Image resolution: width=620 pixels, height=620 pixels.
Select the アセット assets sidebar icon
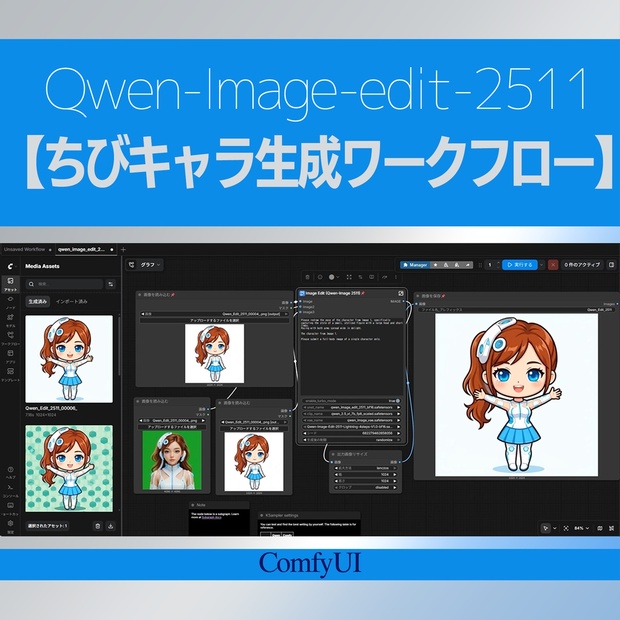click(10, 284)
